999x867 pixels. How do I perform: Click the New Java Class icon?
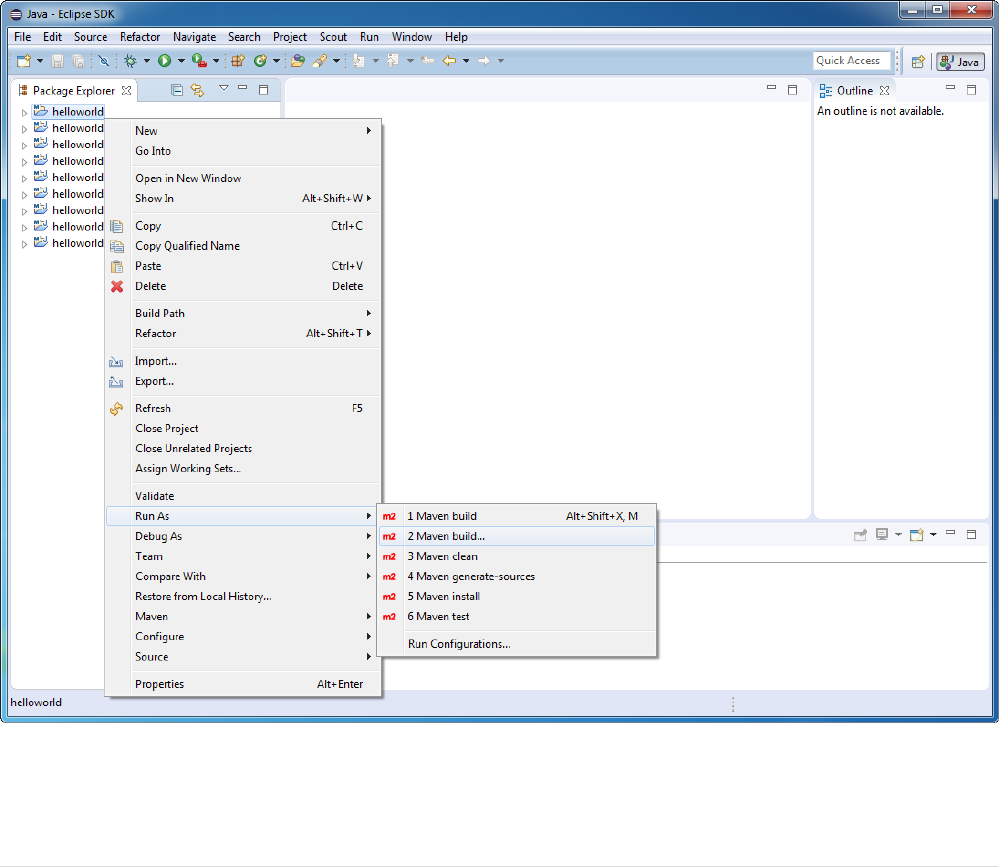point(260,61)
